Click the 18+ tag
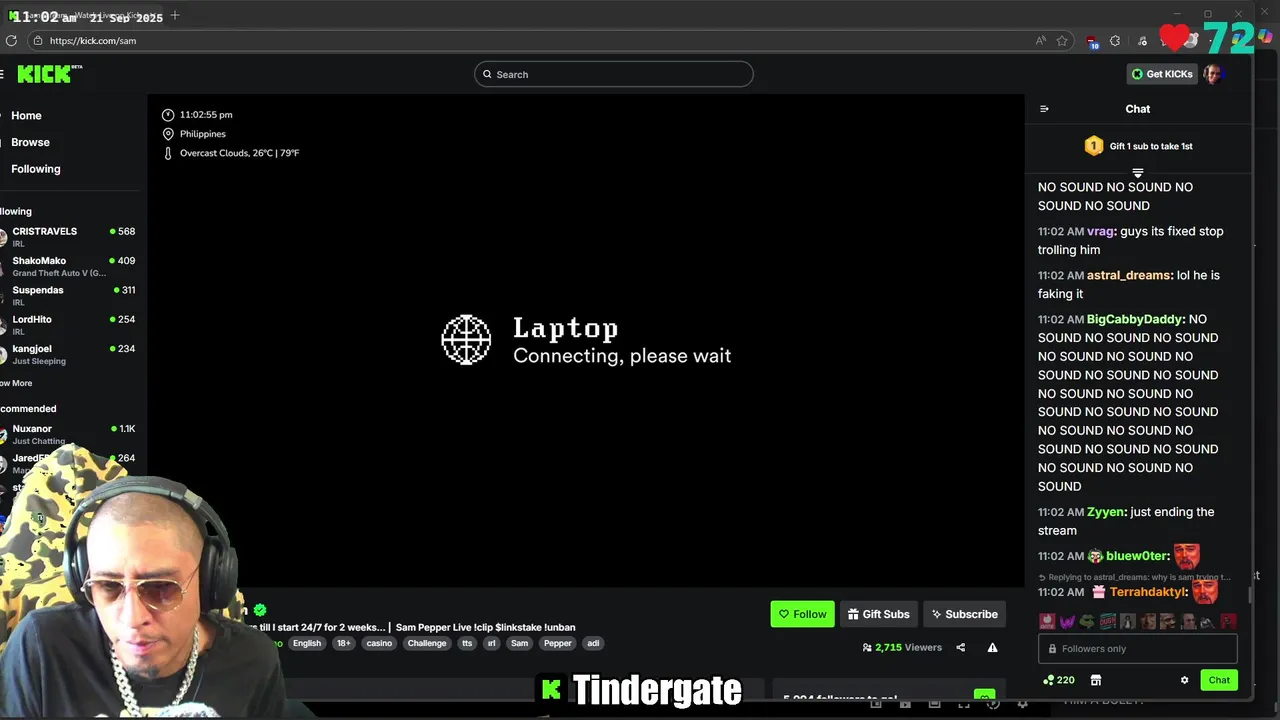1280x720 pixels. (344, 643)
